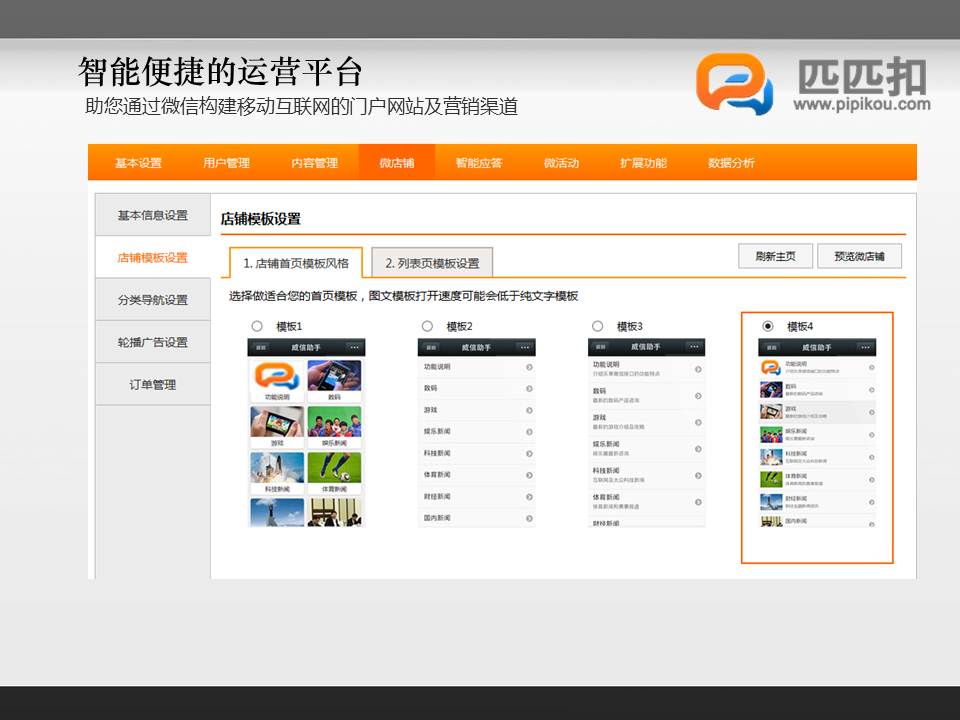Click the 数码 phone image in 模板1

334,376
